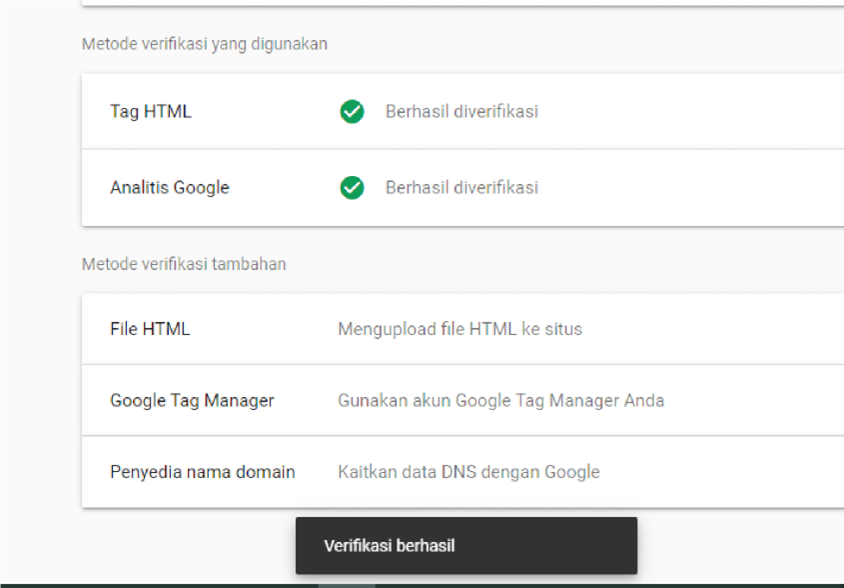Expand the Tag HTML verification row

(x=463, y=111)
